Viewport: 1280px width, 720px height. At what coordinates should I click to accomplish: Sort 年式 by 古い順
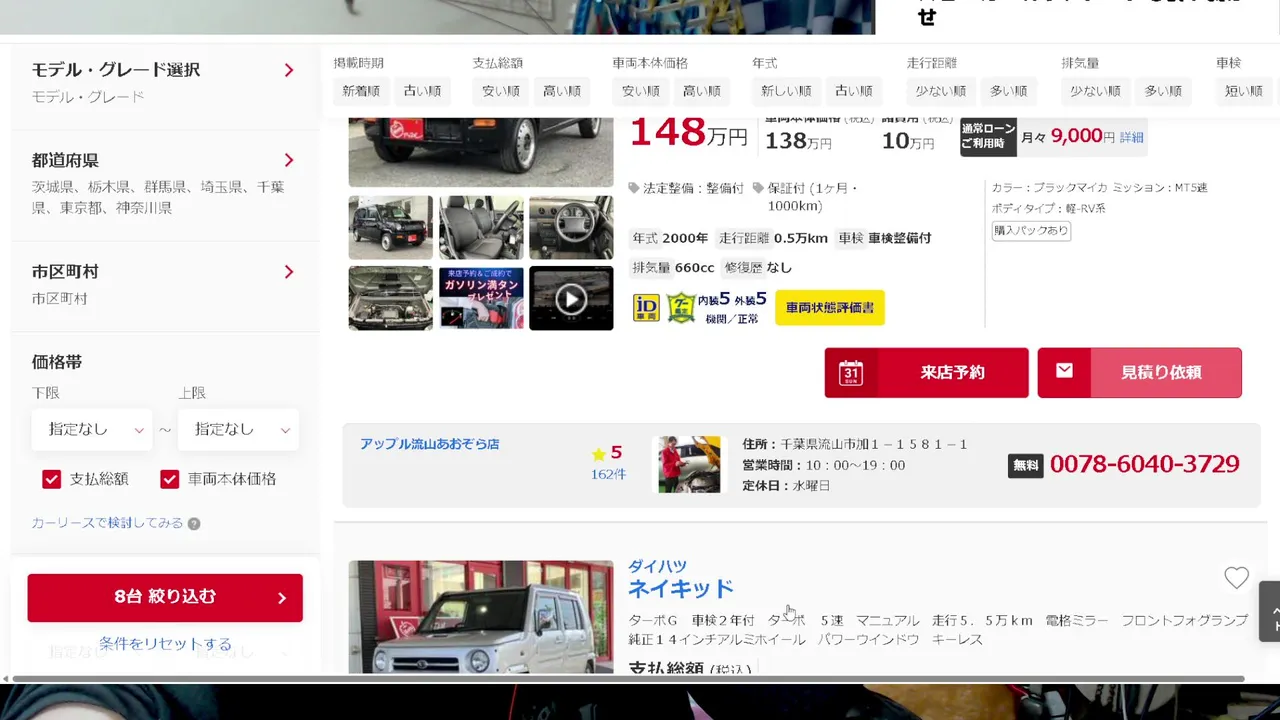(x=854, y=91)
